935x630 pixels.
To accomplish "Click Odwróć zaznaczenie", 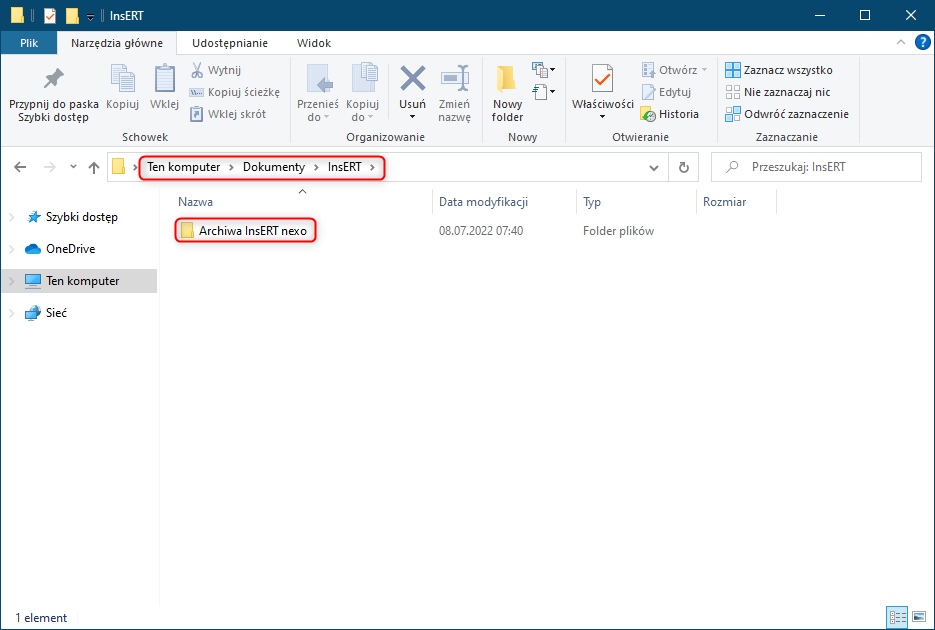I will [x=787, y=114].
